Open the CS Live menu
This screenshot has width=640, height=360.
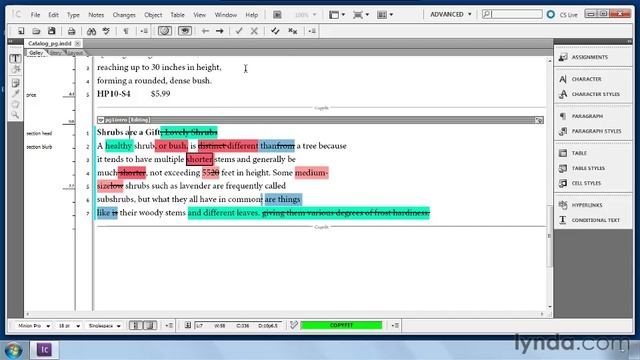click(563, 15)
